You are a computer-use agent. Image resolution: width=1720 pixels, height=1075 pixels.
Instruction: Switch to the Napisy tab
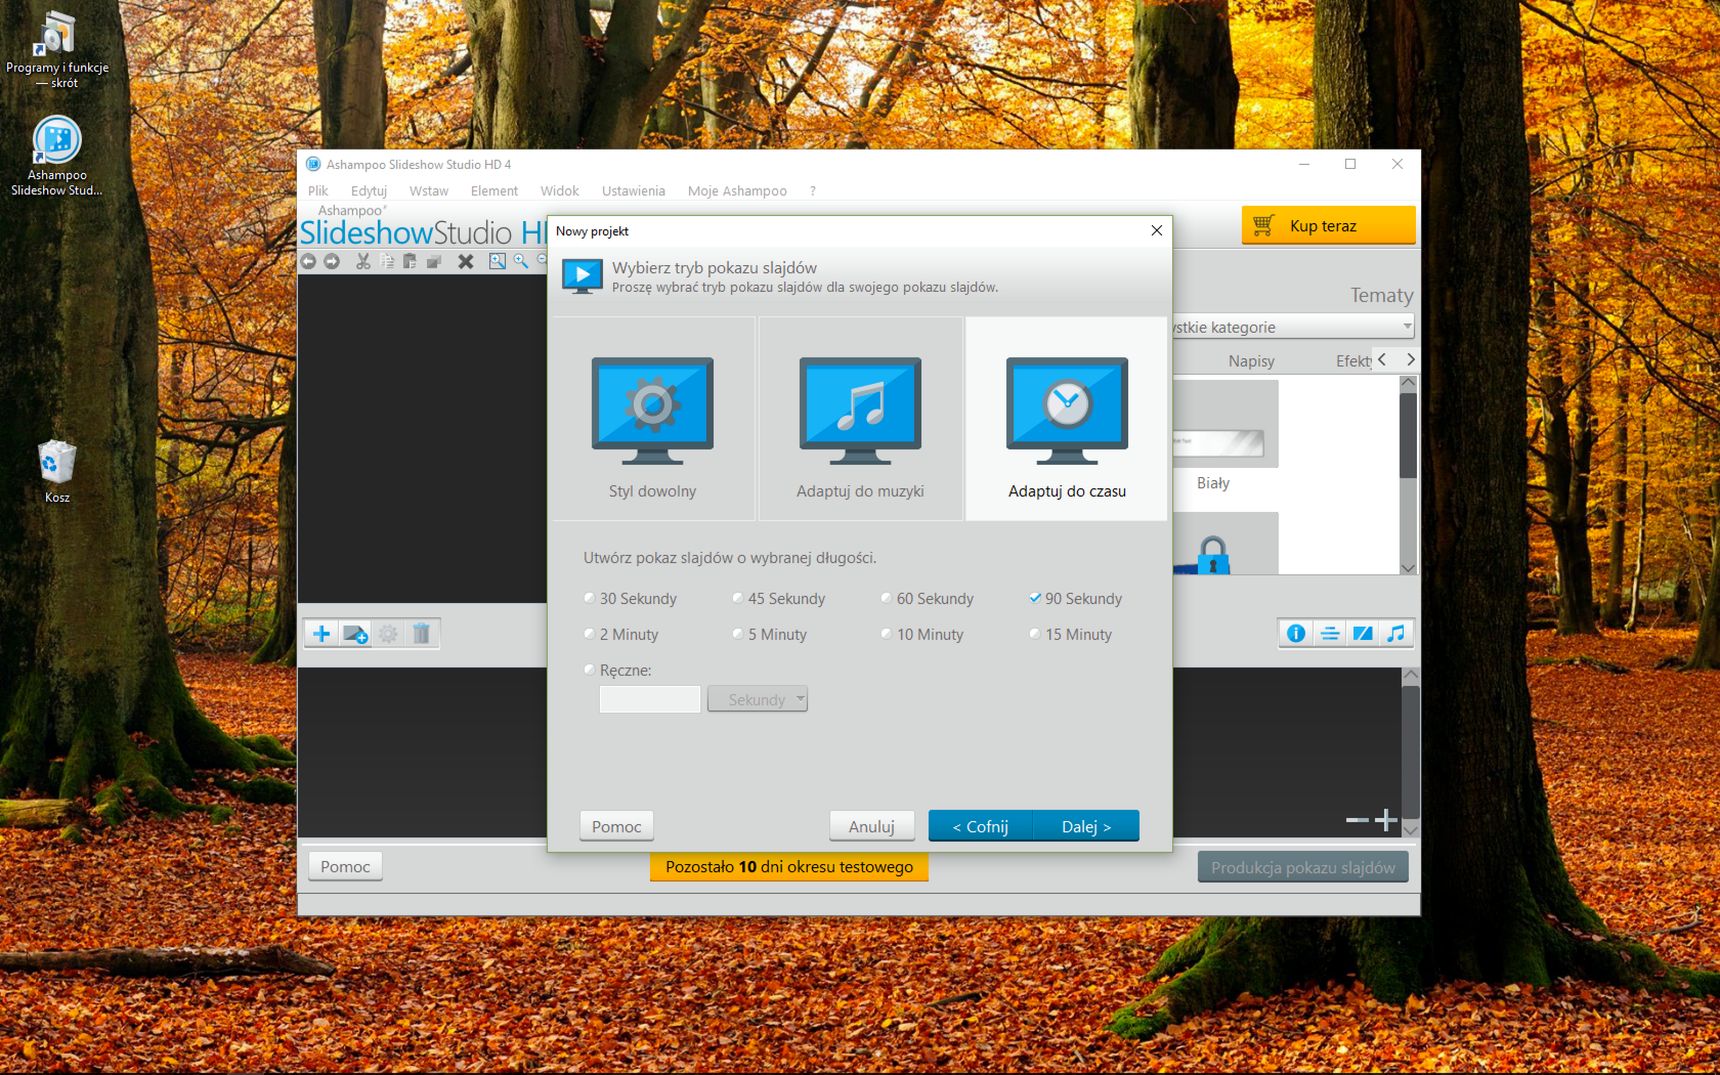1251,361
